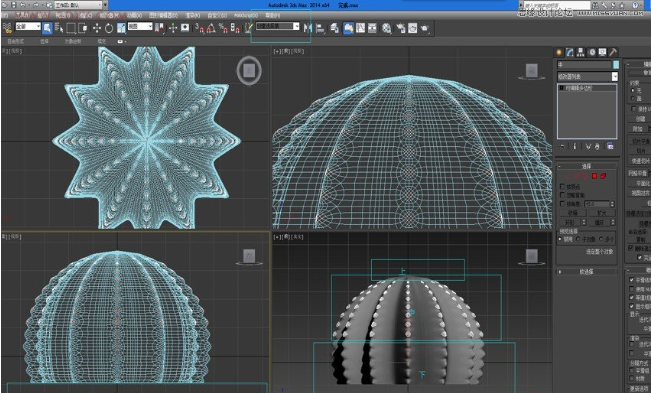Collapse the 选择 rollout header

pos(587,166)
